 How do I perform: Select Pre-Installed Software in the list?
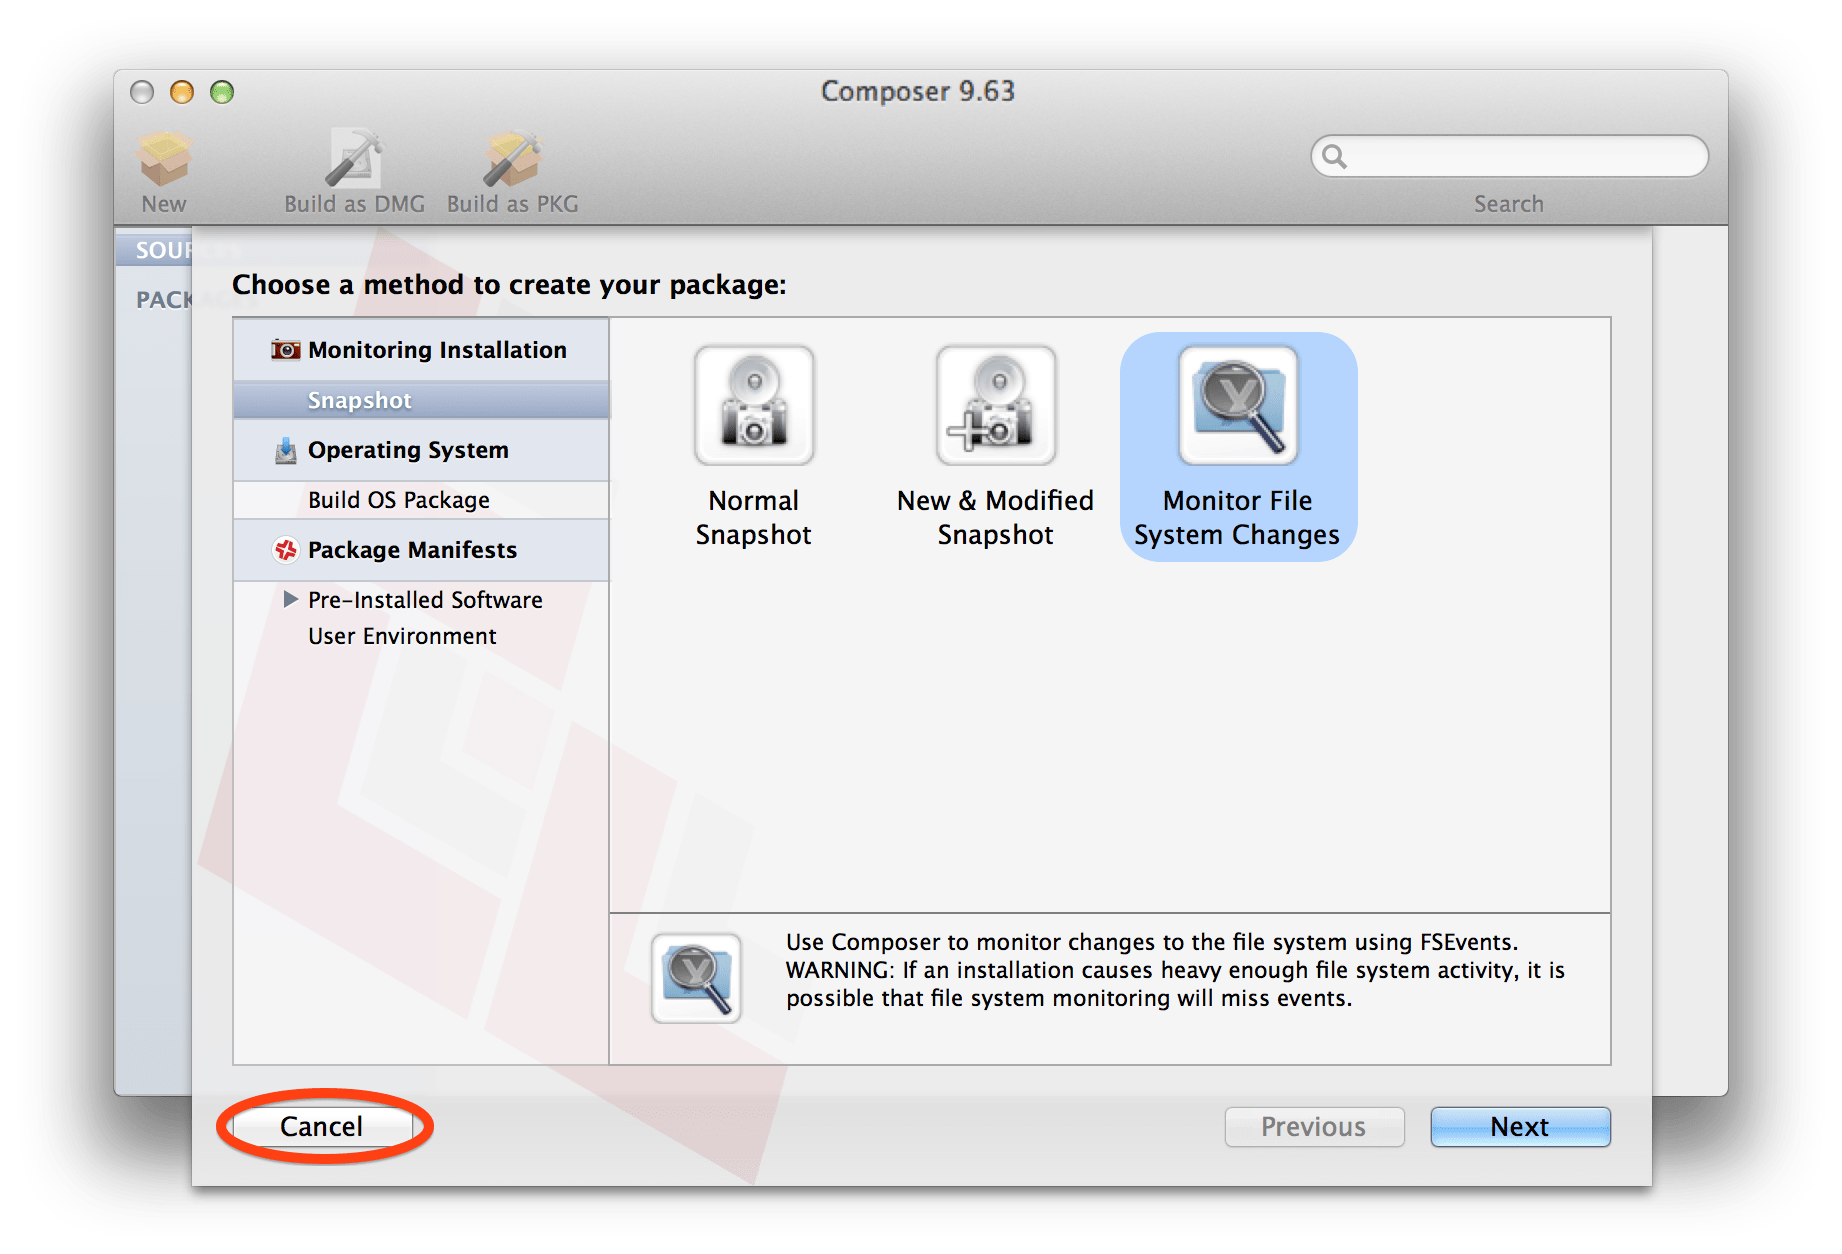click(421, 600)
